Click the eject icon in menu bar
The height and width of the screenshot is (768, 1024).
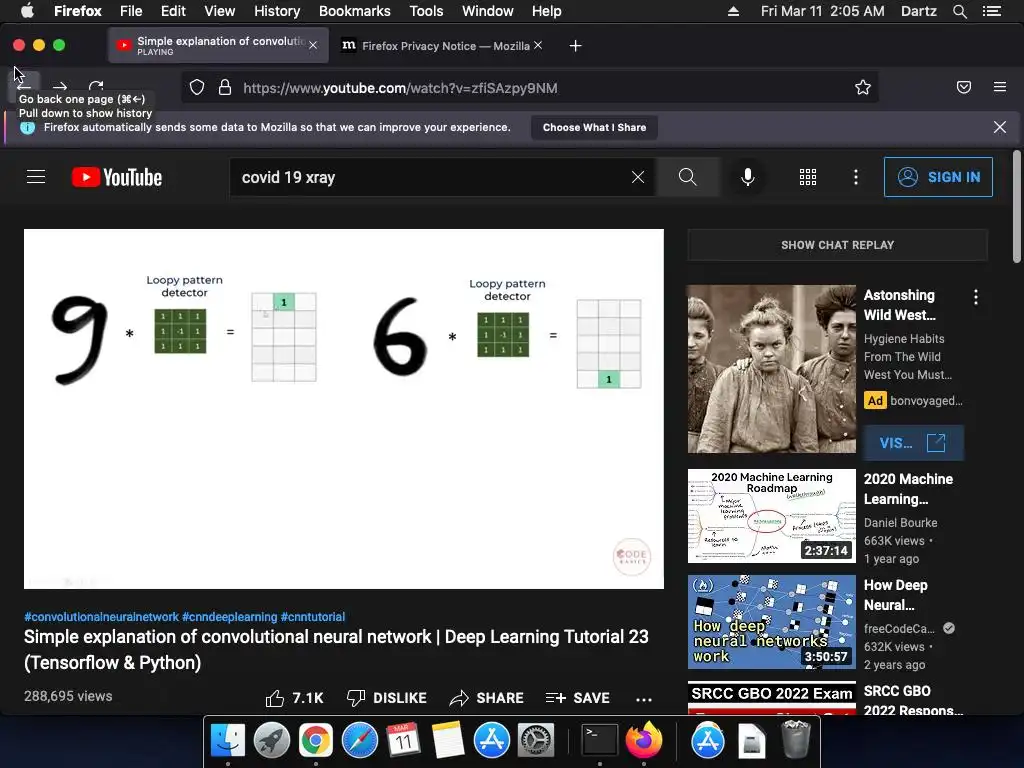733,11
